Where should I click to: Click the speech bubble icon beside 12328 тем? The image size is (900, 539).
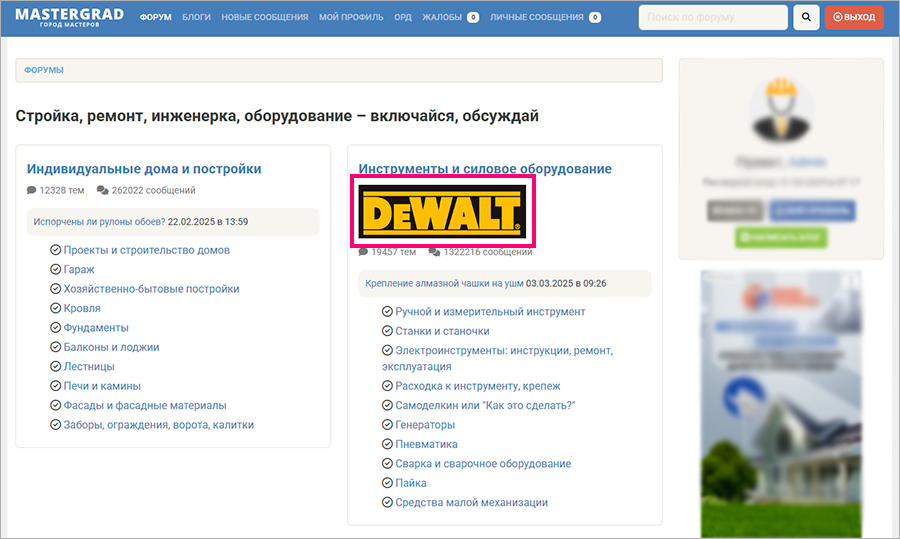point(32,190)
